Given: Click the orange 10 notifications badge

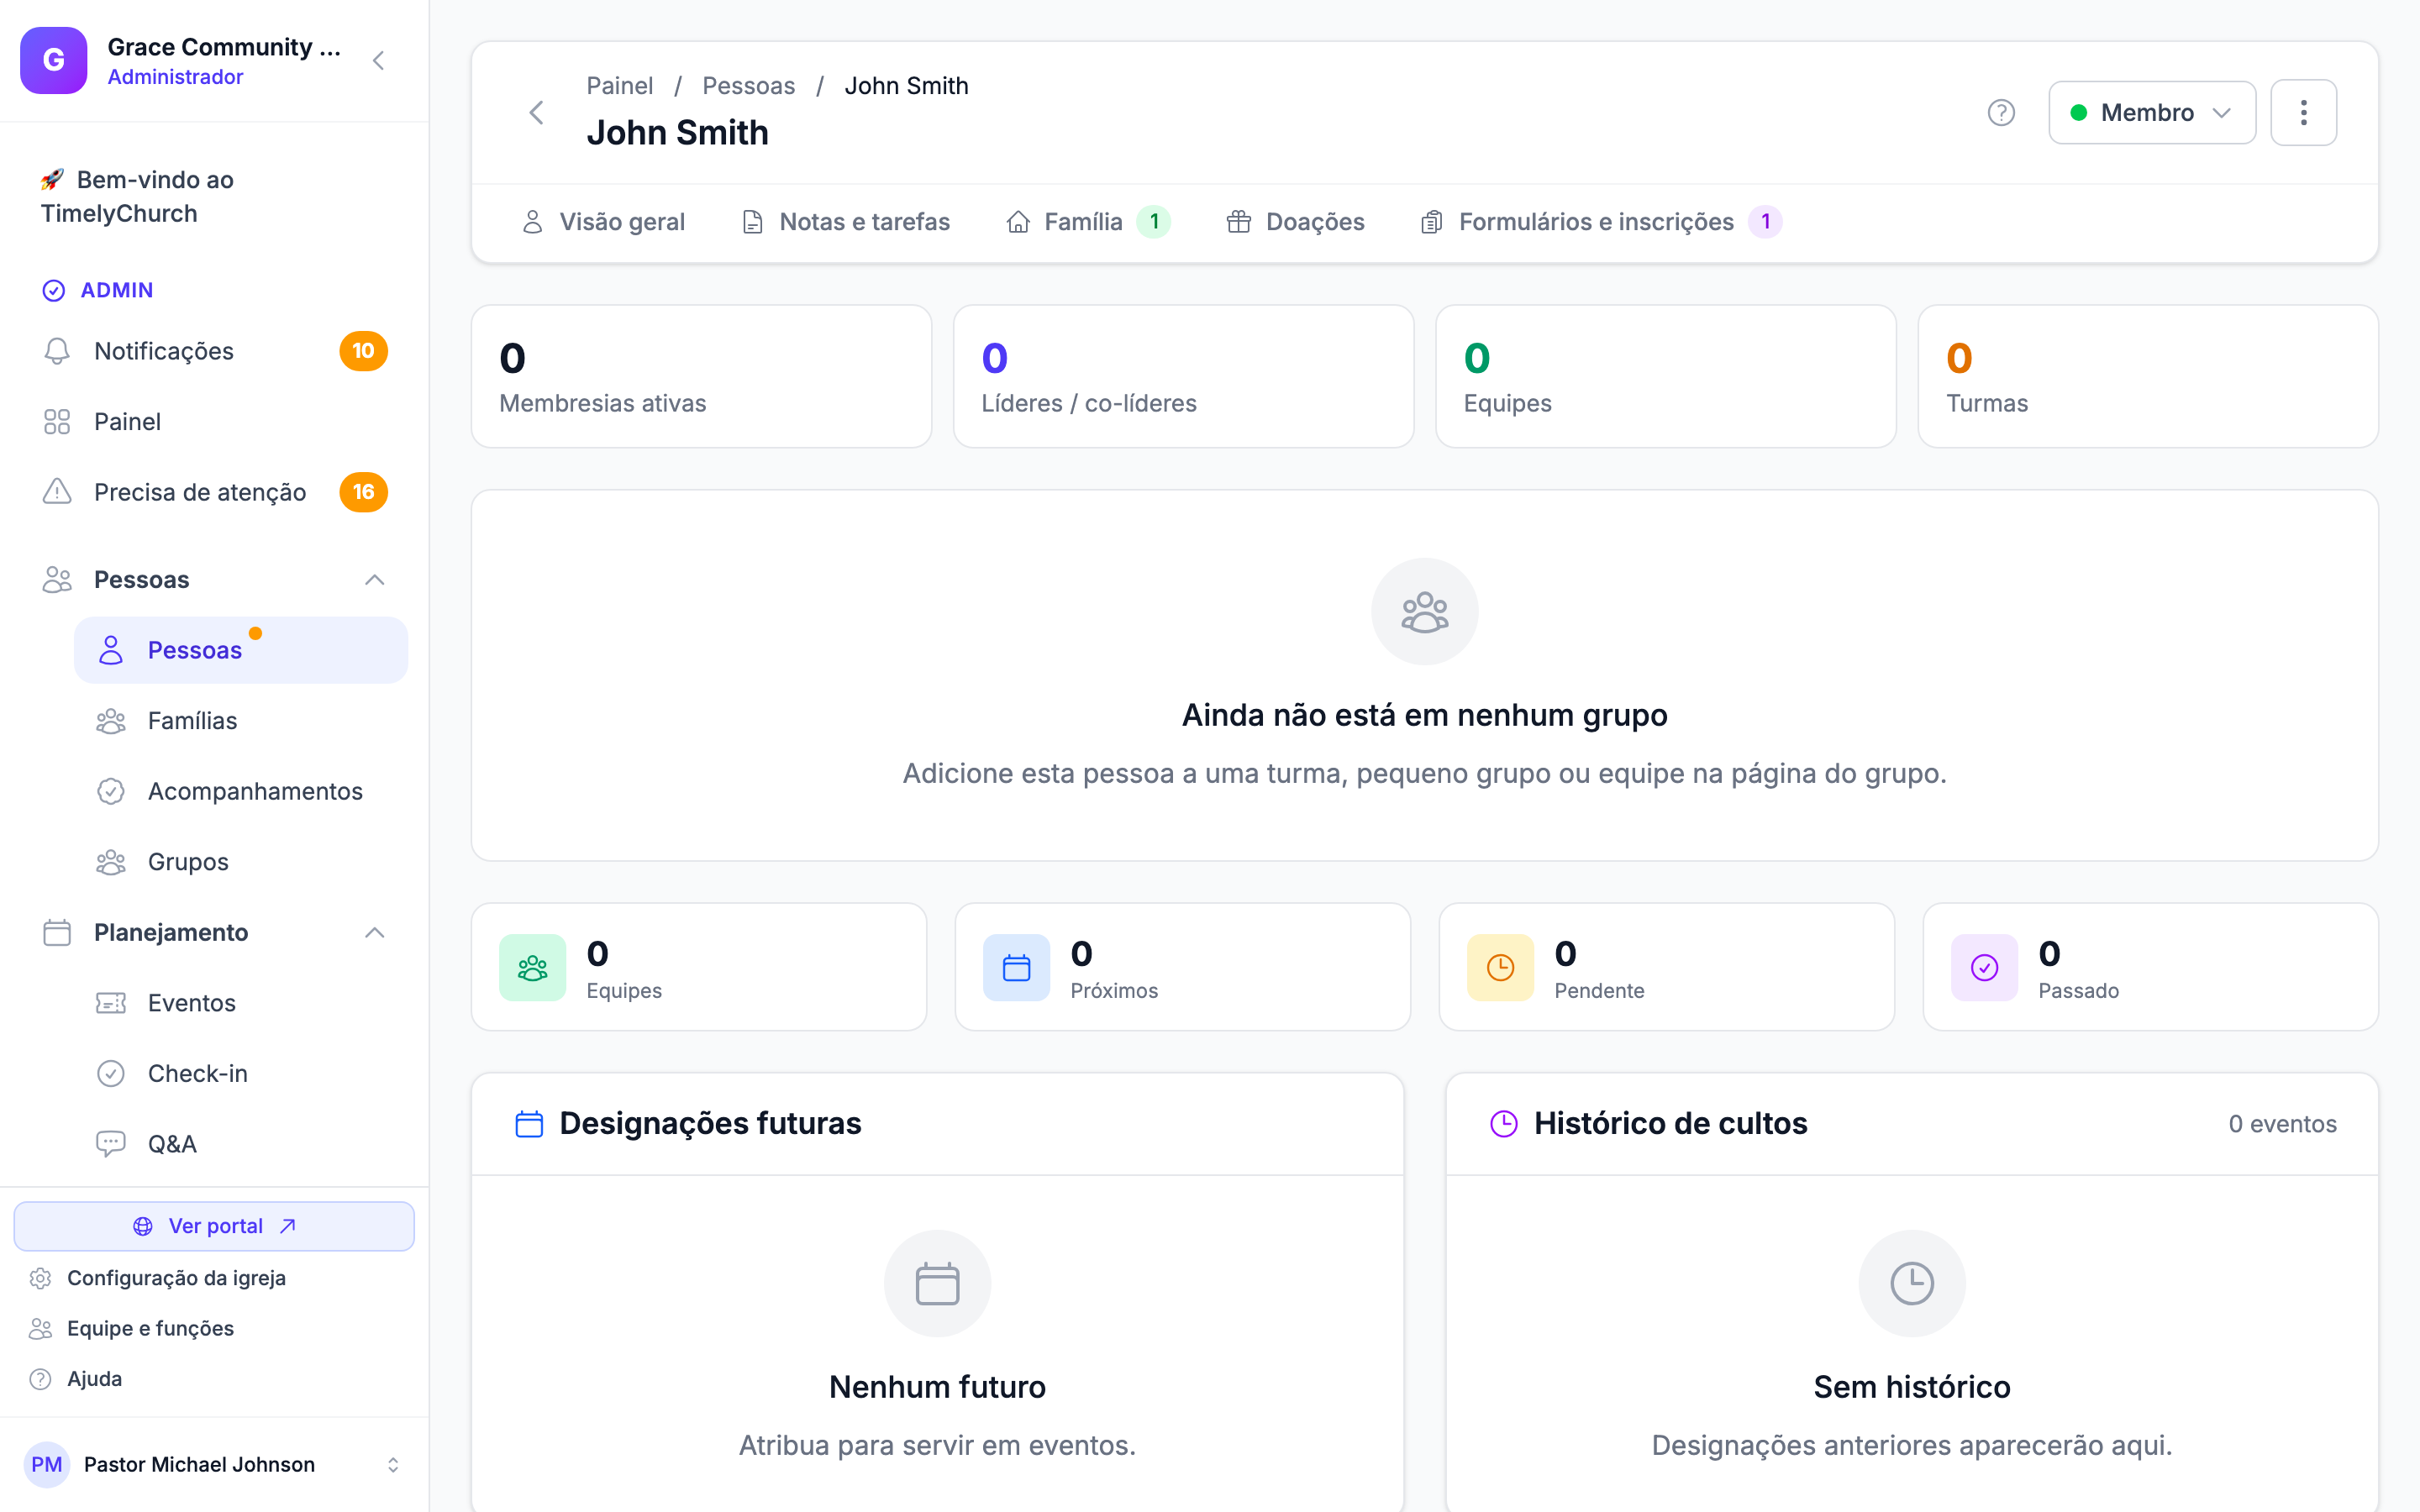Looking at the screenshot, I should click(x=363, y=351).
